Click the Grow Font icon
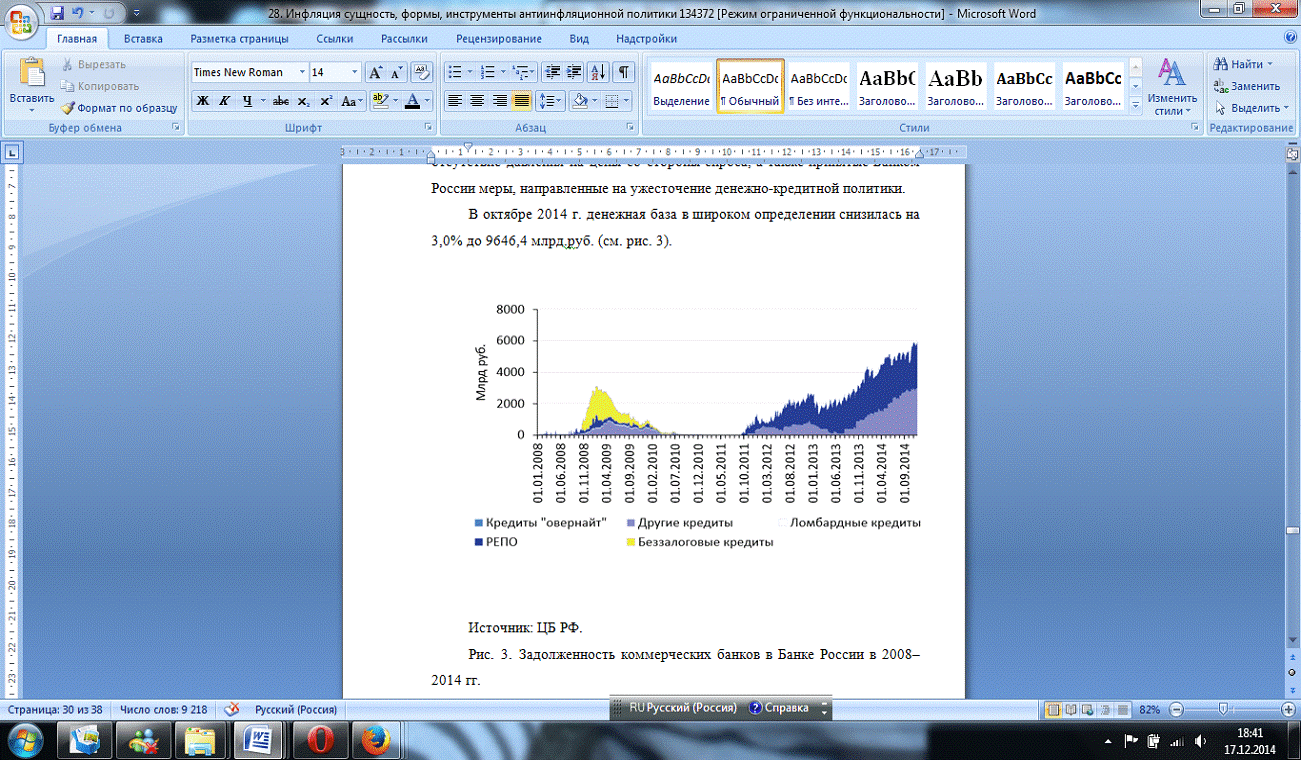This screenshot has height=760, width=1301. click(376, 72)
